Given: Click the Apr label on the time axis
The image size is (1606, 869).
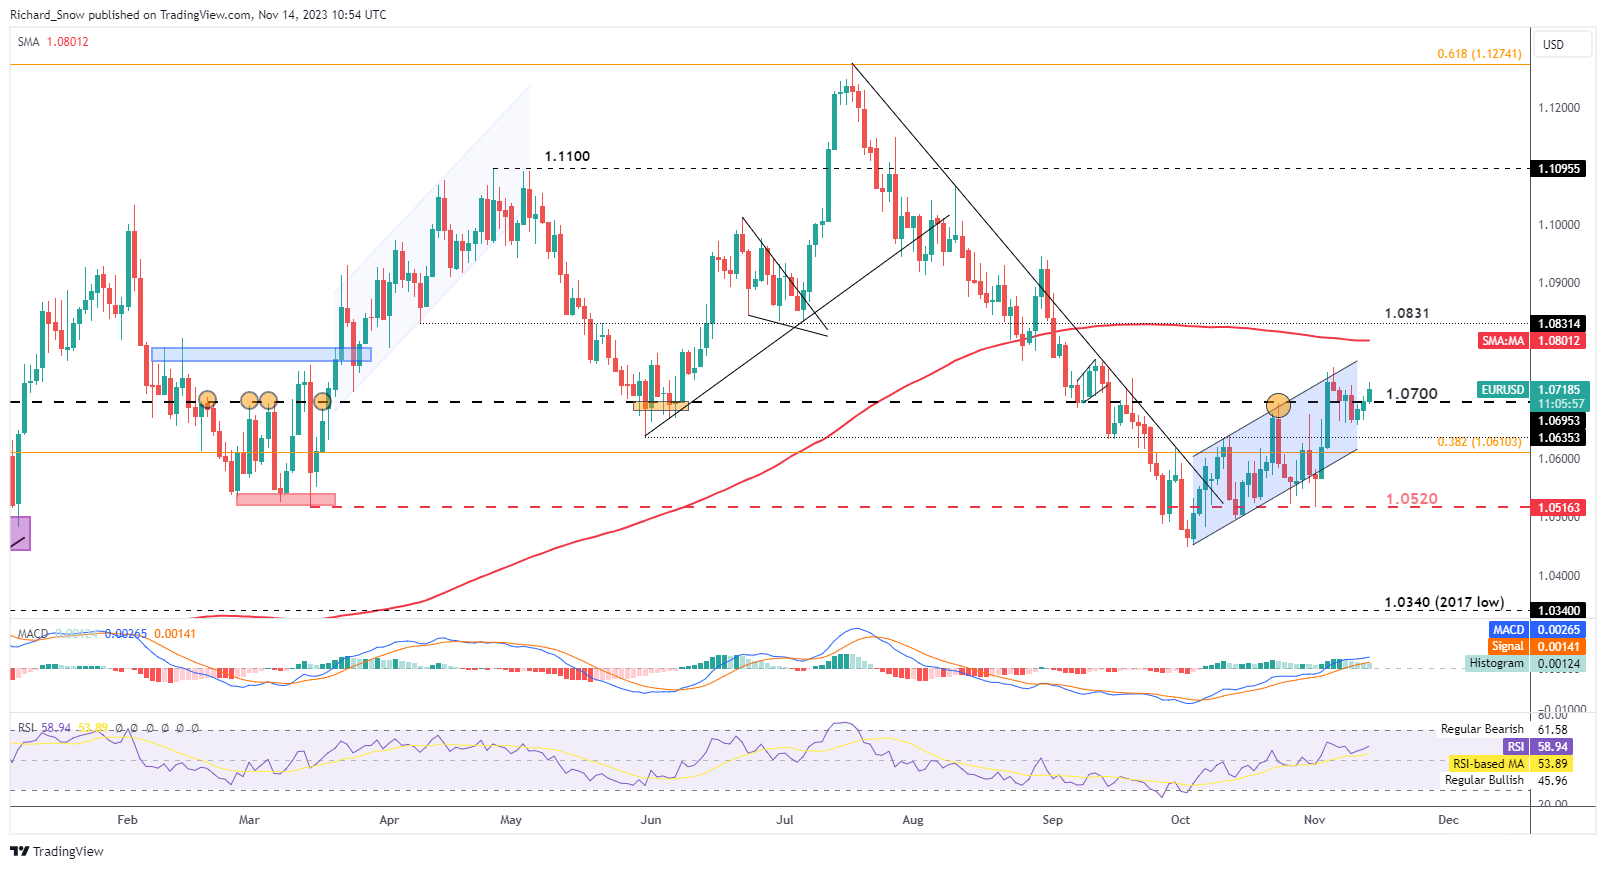Looking at the screenshot, I should tap(389, 820).
